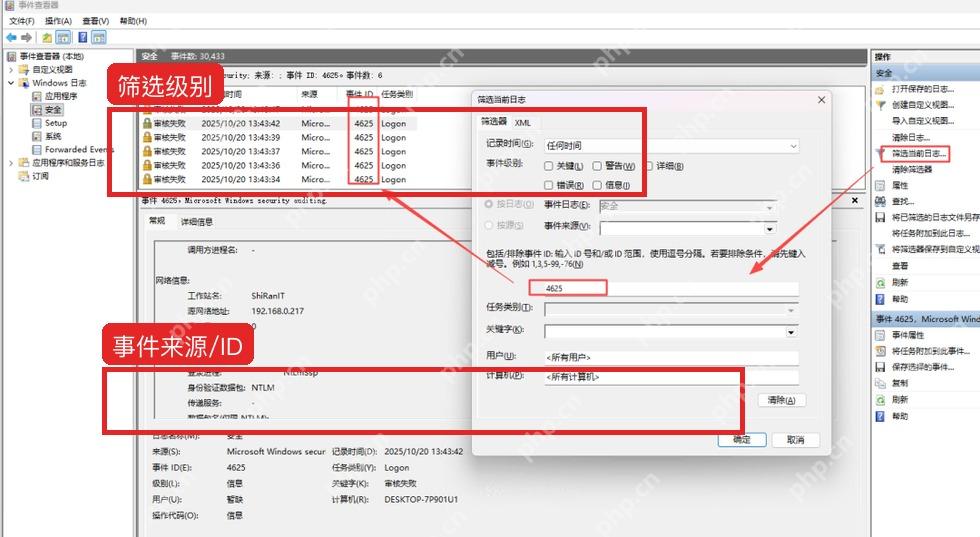The height and width of the screenshot is (537, 980).
Task: Expand the 应用程序和服务日志 tree node
Action: coord(11,163)
